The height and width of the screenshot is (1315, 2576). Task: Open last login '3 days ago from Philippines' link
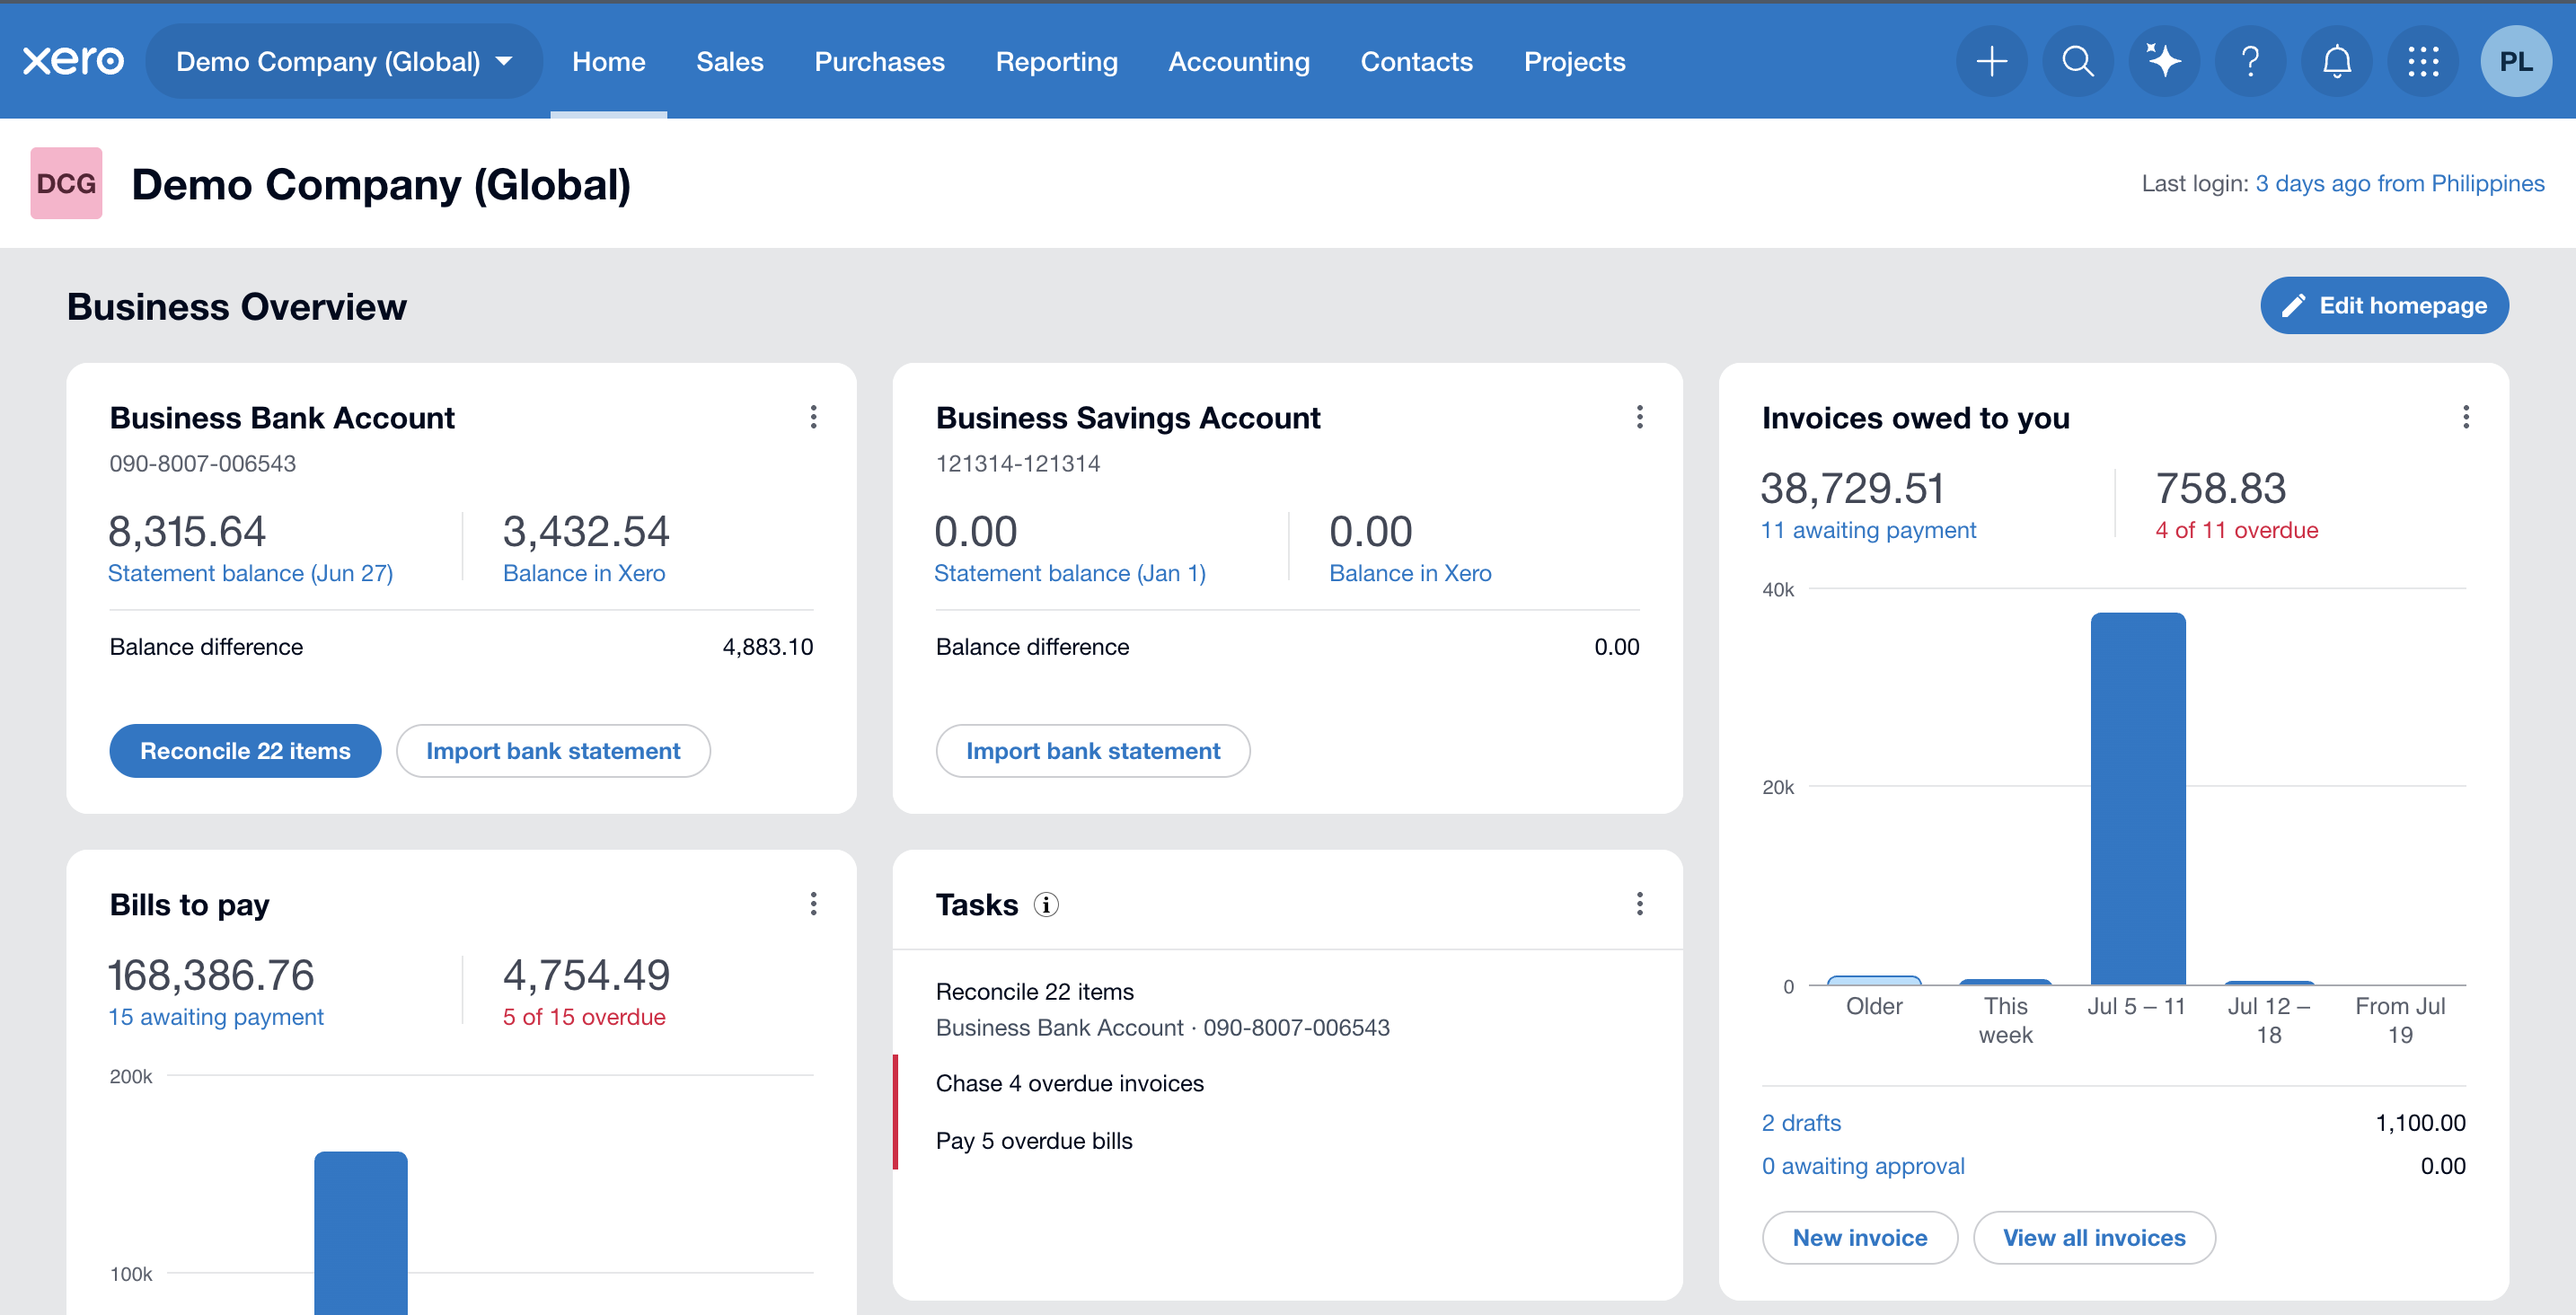tap(2399, 184)
